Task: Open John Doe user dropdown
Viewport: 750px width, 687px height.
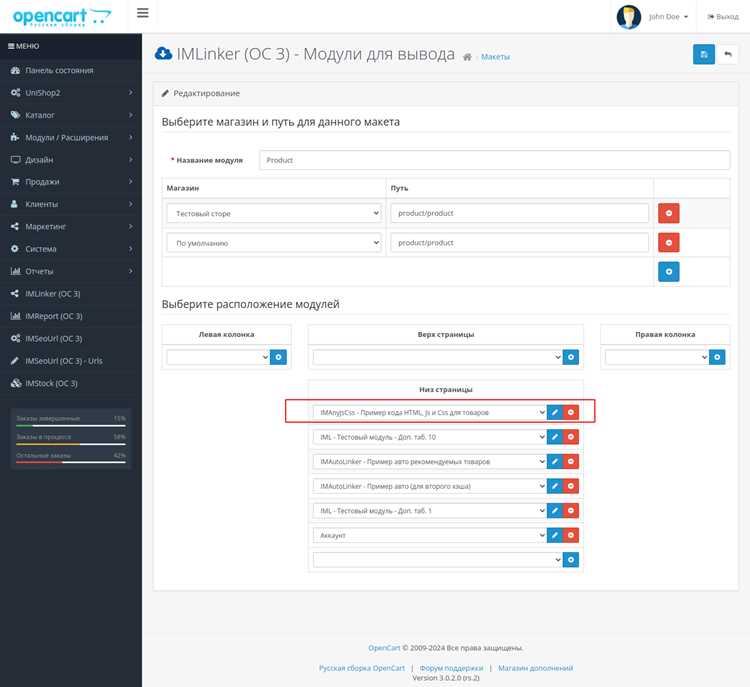Action: pos(668,17)
